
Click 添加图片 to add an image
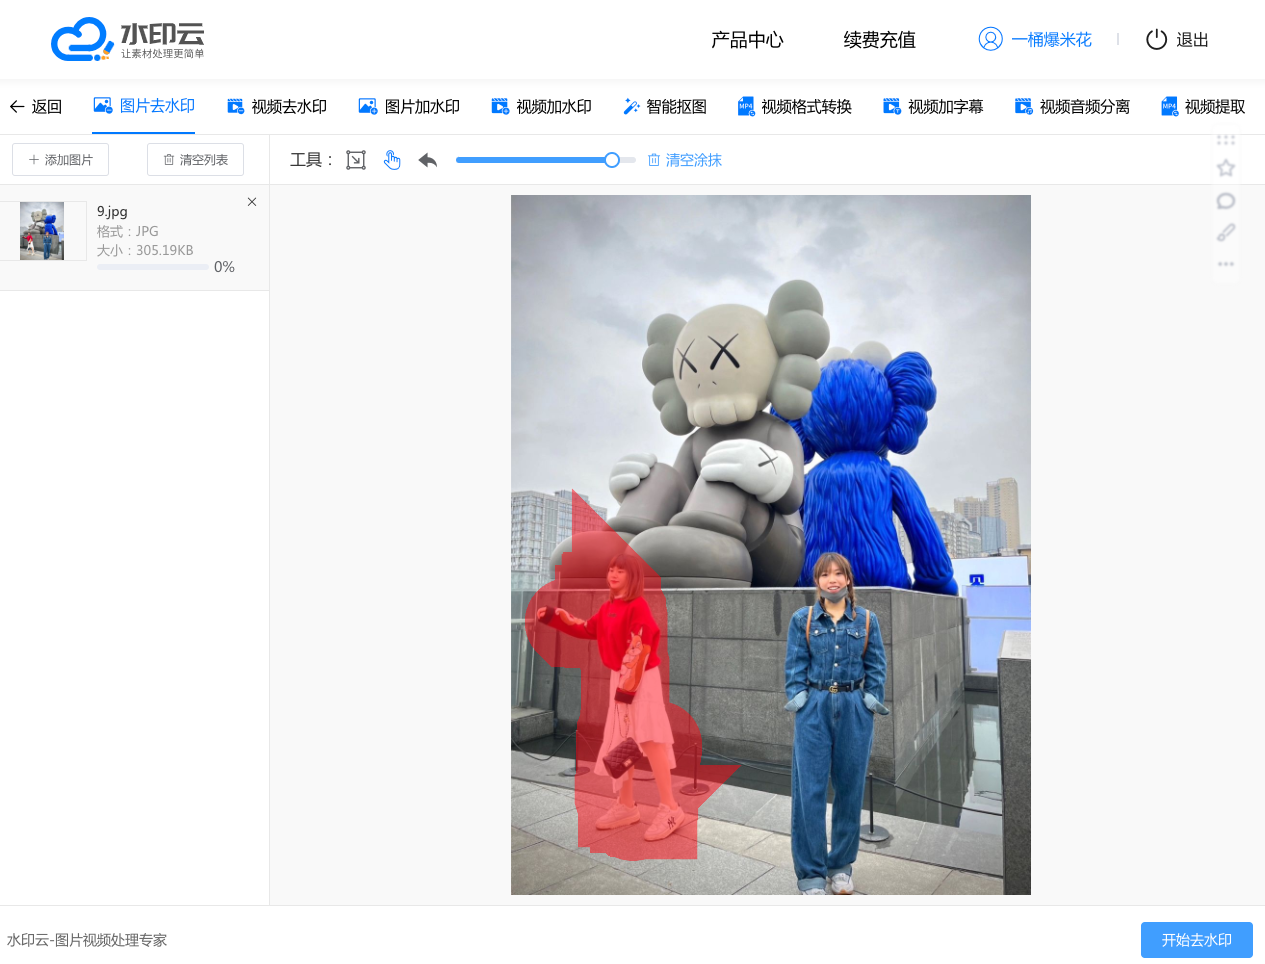(60, 160)
